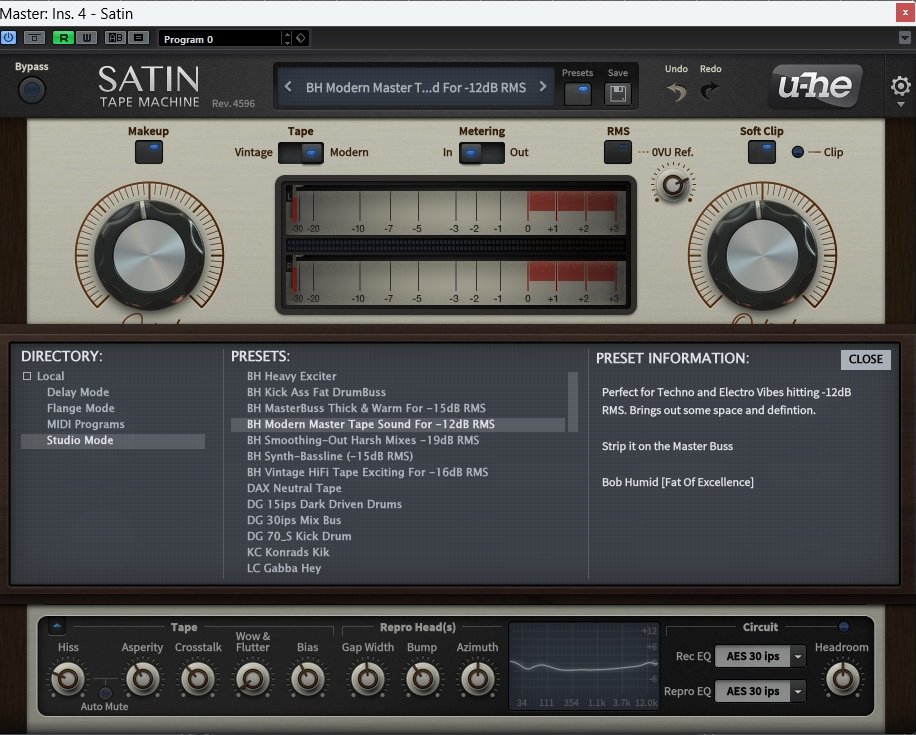The image size is (916, 735).
Task: Flip the Metering In/Out switch
Action: (481, 153)
